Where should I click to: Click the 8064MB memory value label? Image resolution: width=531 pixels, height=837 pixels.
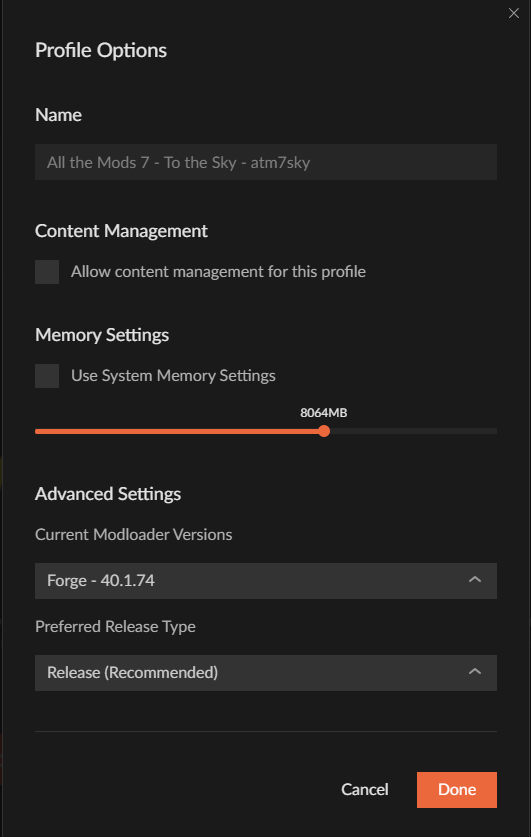click(x=323, y=413)
